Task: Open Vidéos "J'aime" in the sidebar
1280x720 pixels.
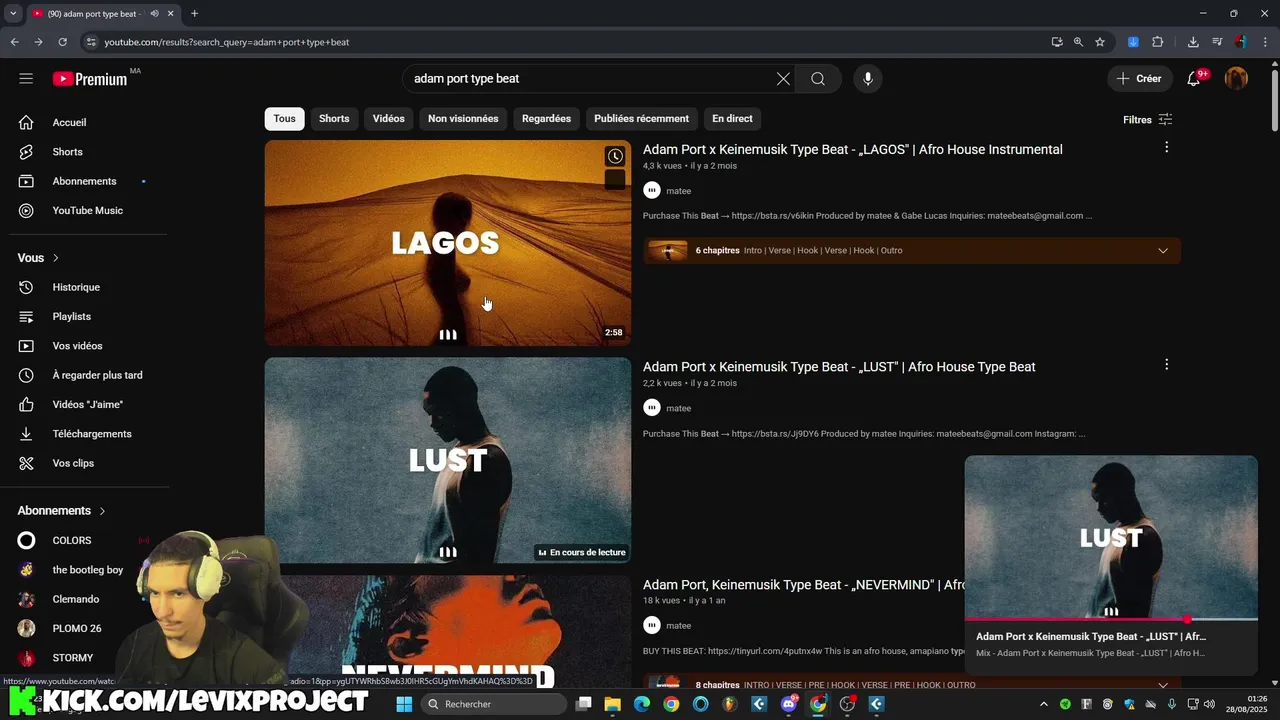Action: tap(85, 405)
